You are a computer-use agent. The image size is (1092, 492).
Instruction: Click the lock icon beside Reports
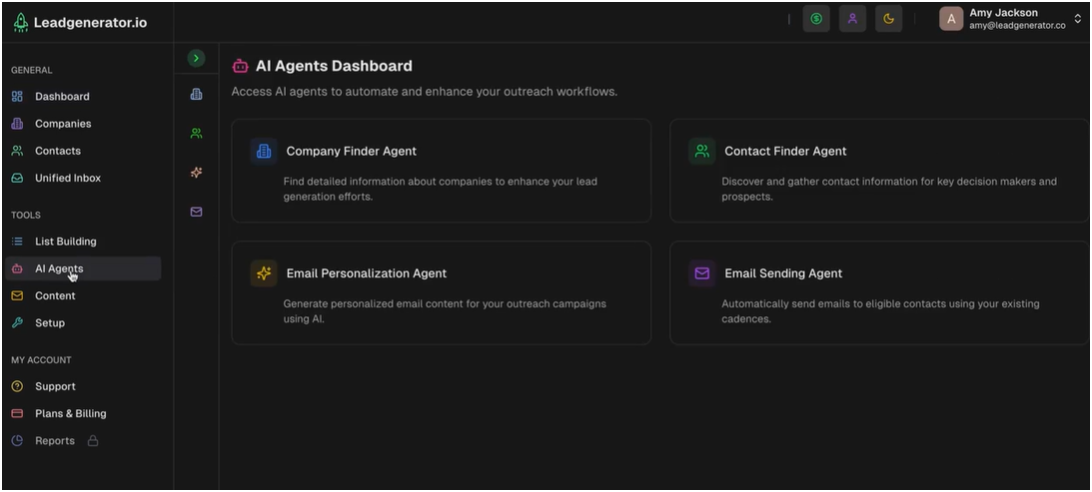[93, 440]
